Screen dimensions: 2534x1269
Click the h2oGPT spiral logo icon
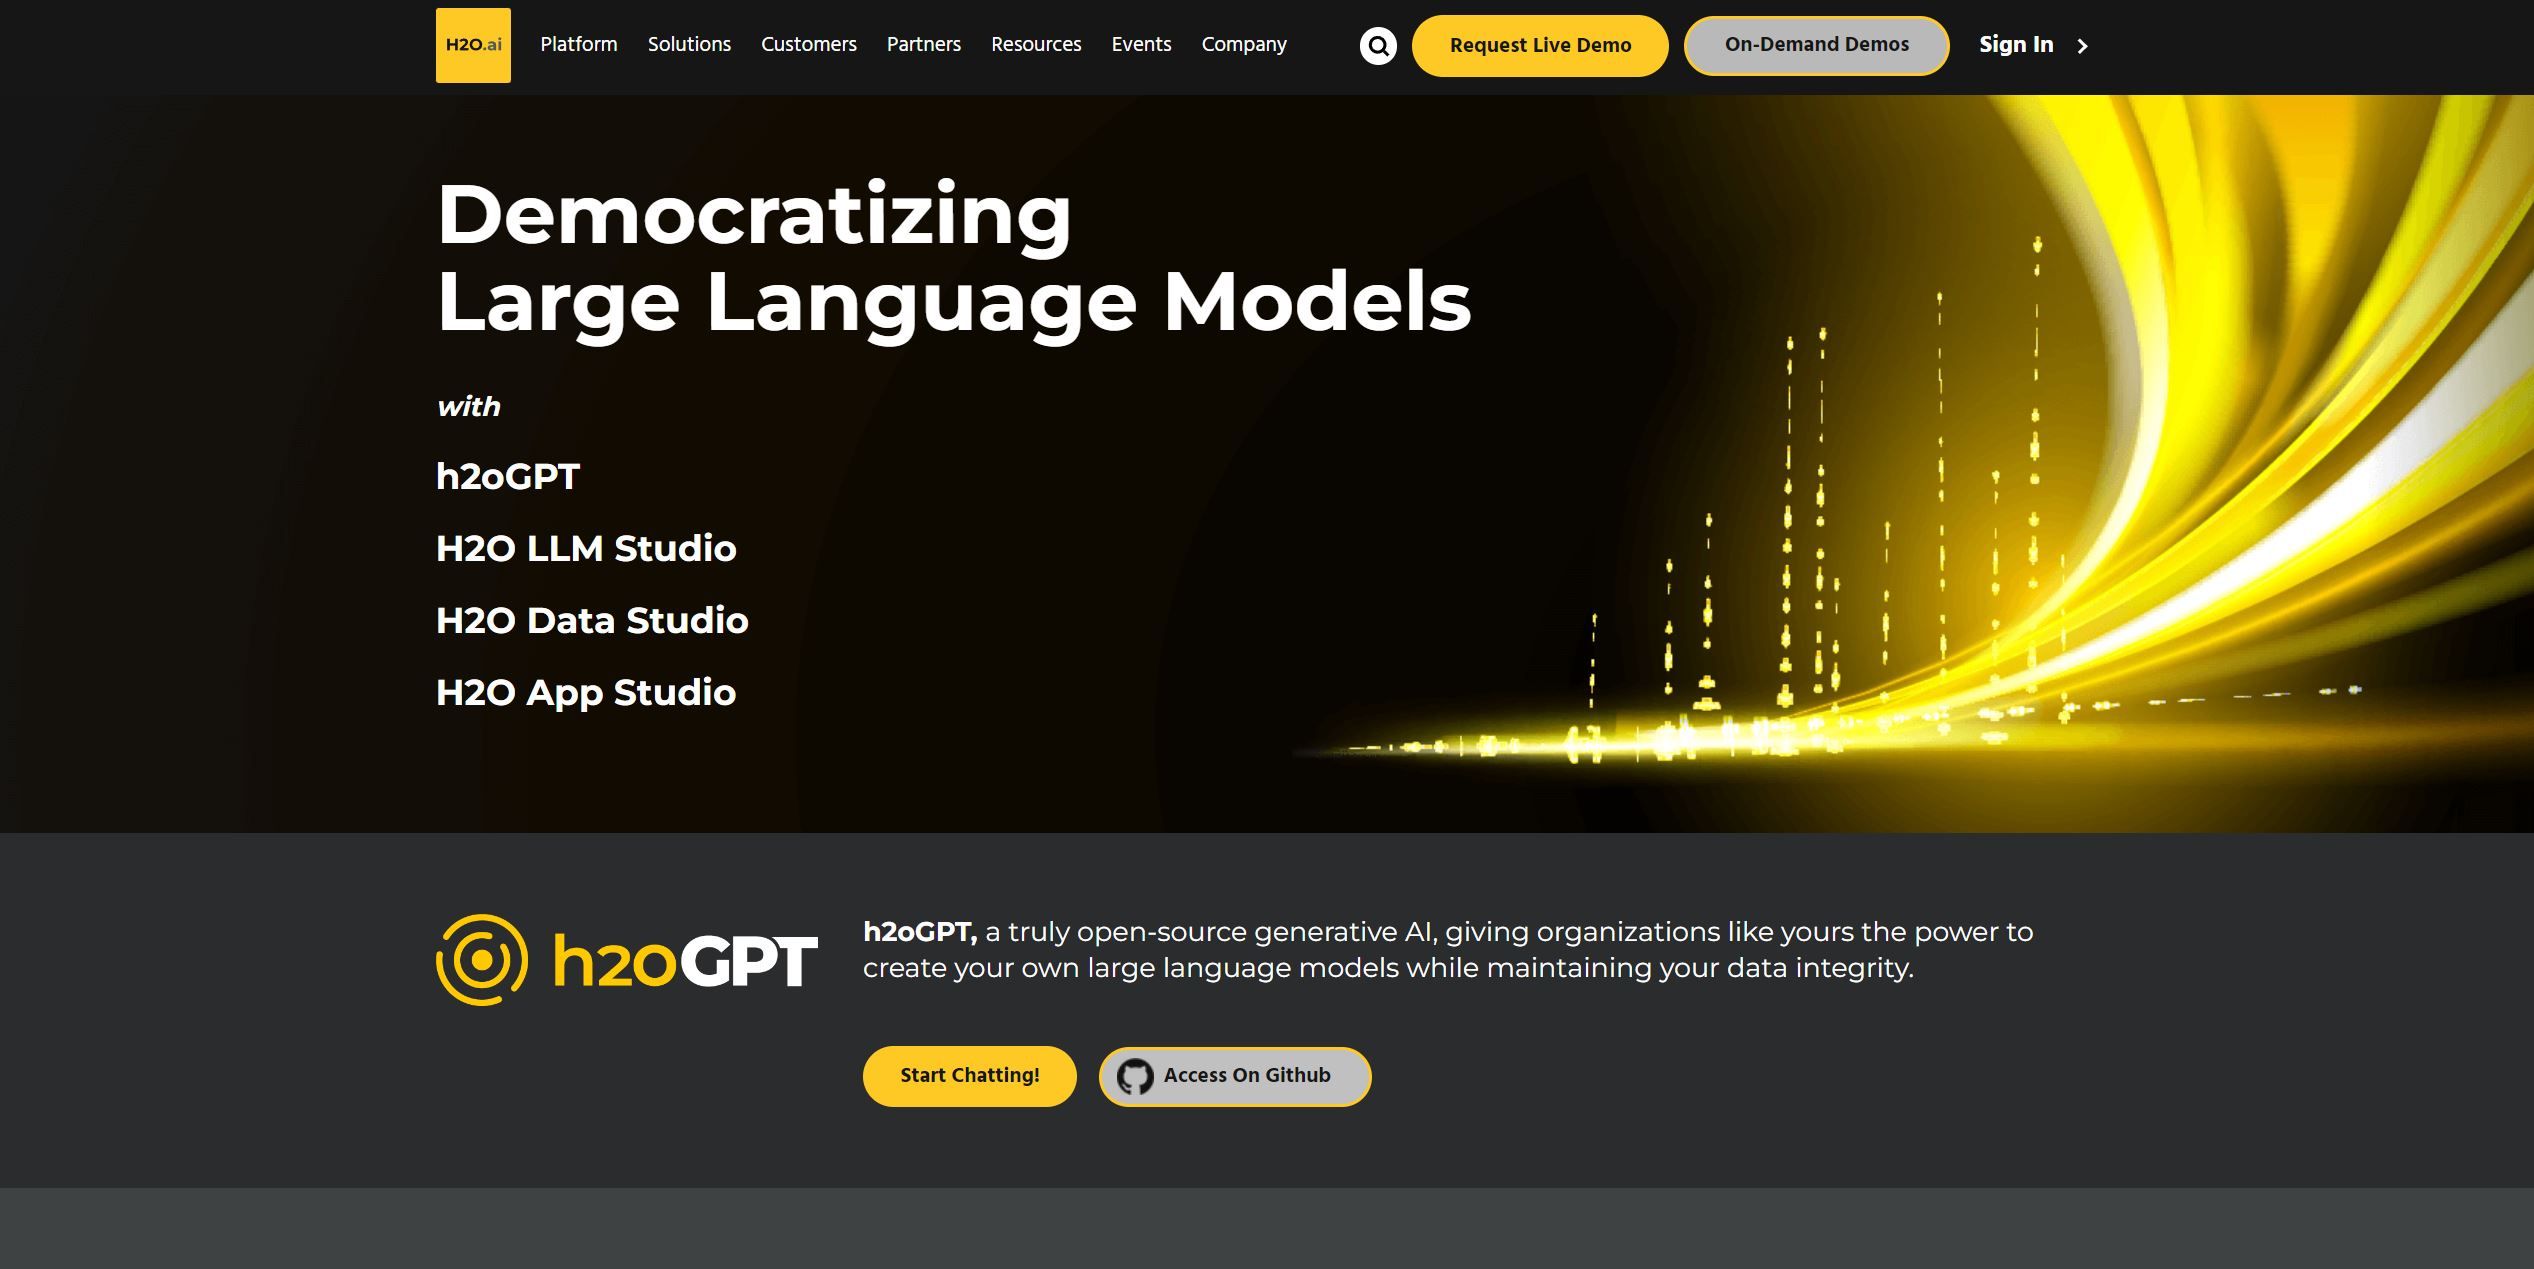click(482, 960)
